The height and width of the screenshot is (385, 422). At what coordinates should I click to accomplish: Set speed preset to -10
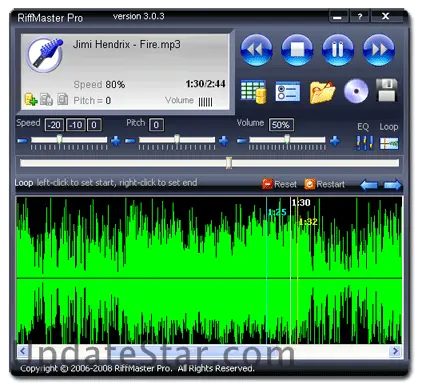(76, 125)
